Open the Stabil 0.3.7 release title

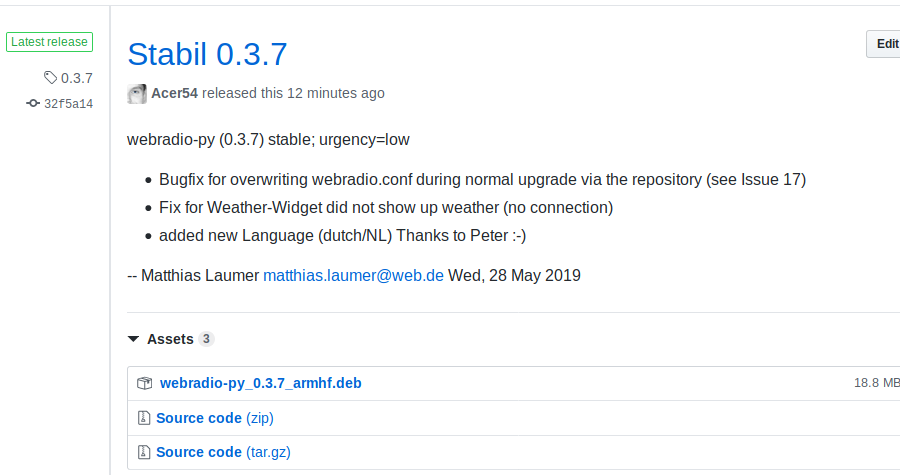click(207, 54)
